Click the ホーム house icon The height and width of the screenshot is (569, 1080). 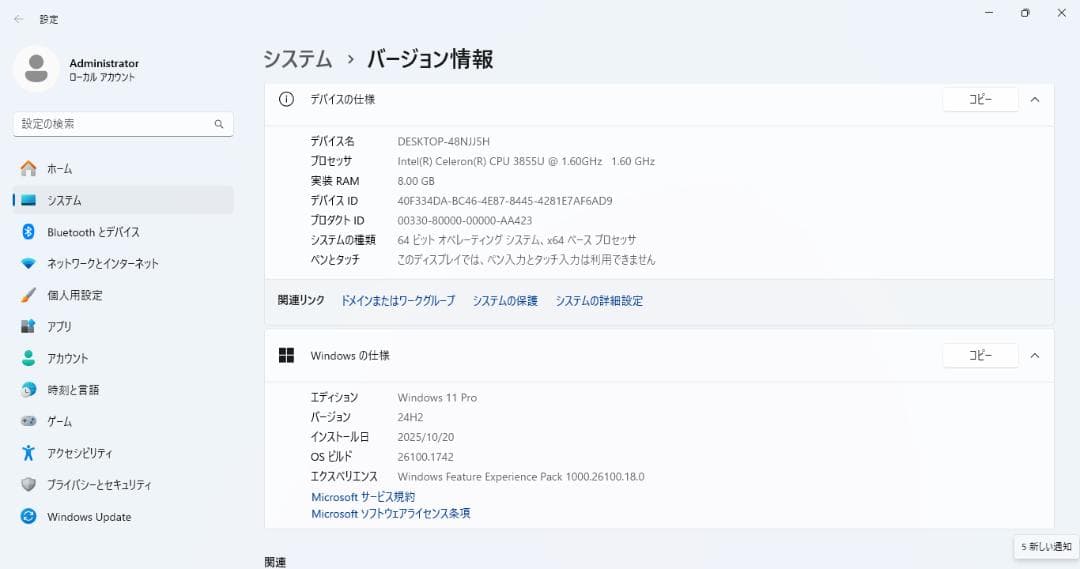click(x=28, y=168)
